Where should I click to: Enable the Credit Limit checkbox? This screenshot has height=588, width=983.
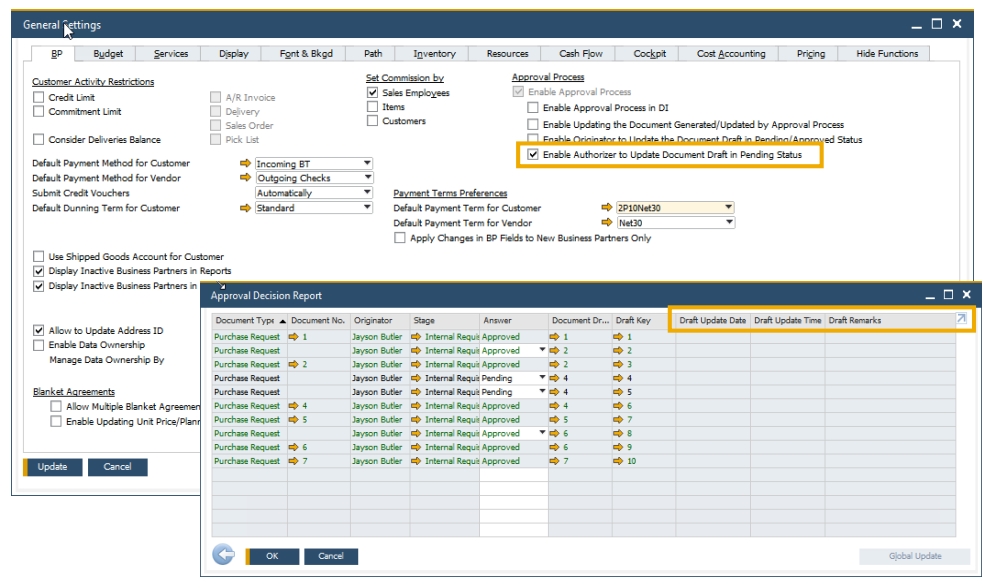(39, 98)
